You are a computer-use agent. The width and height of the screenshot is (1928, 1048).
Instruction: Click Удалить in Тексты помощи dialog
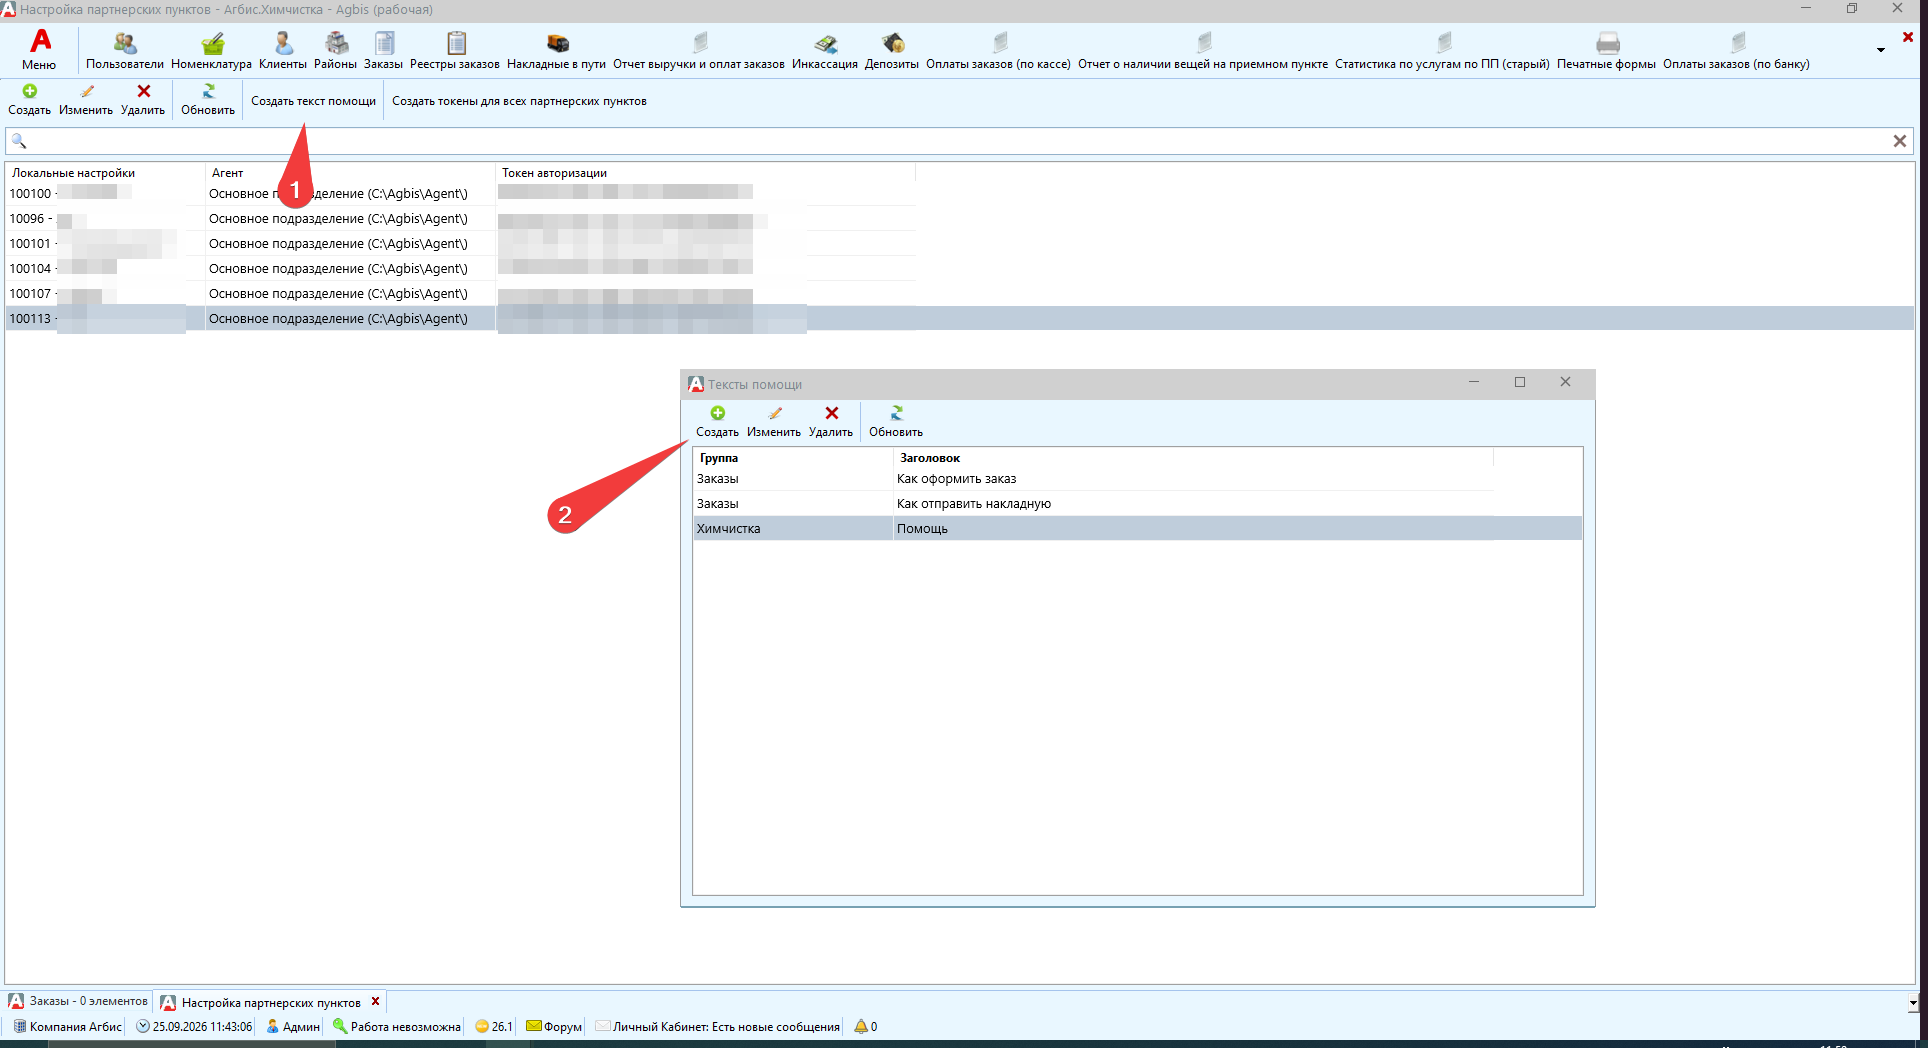click(831, 422)
